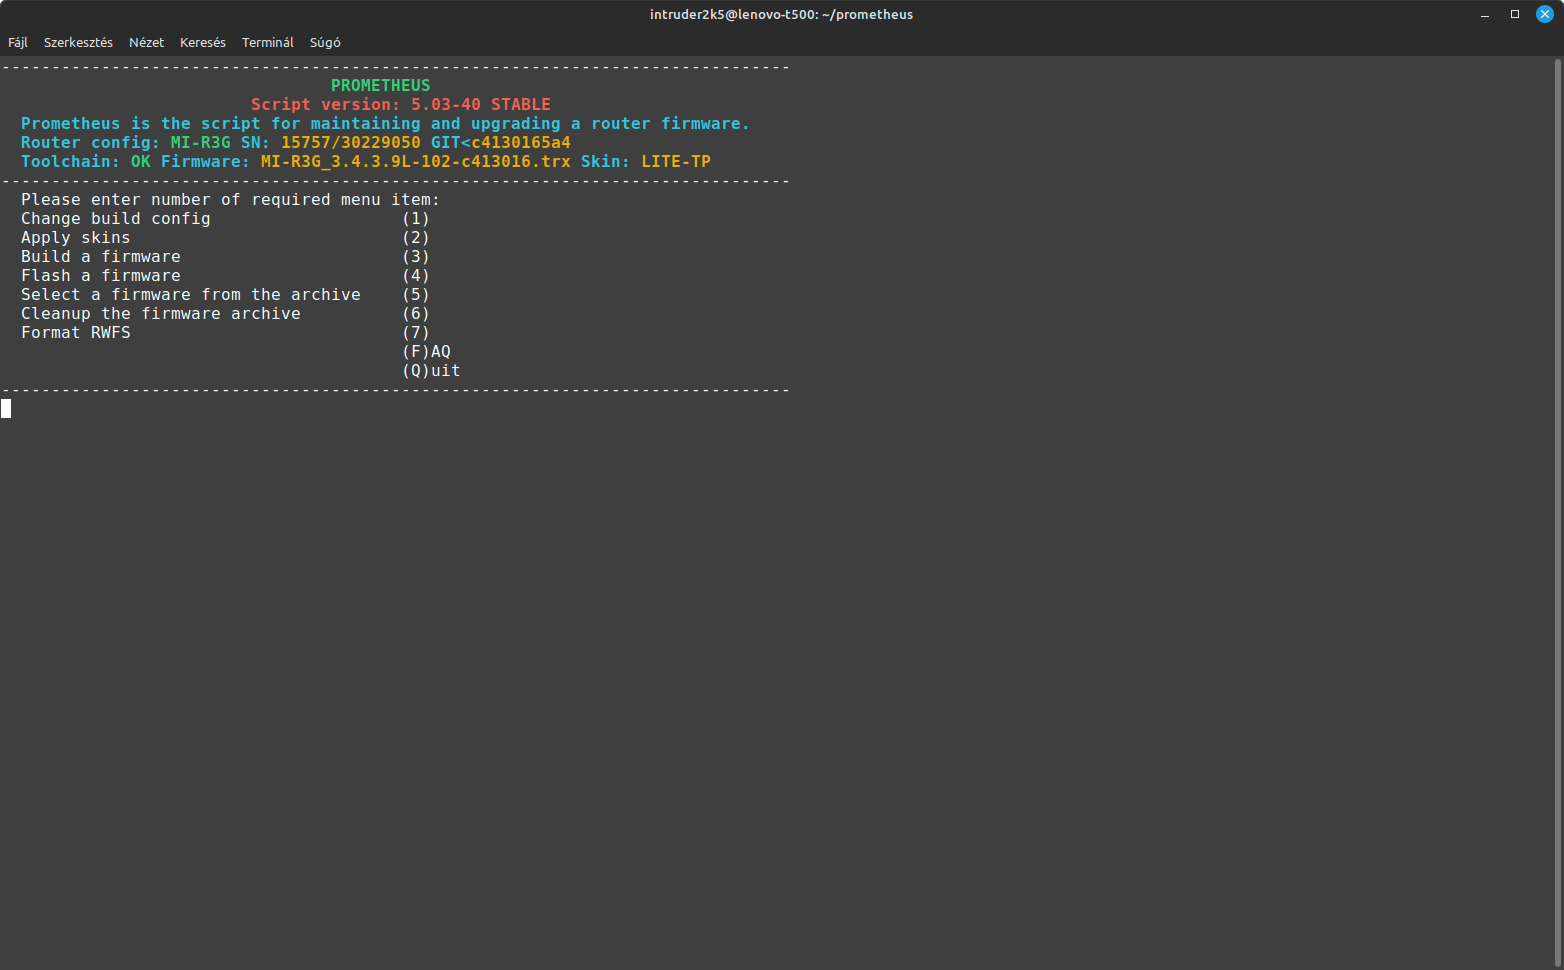Open the Nézet menu
The width and height of the screenshot is (1564, 970).
tap(146, 43)
